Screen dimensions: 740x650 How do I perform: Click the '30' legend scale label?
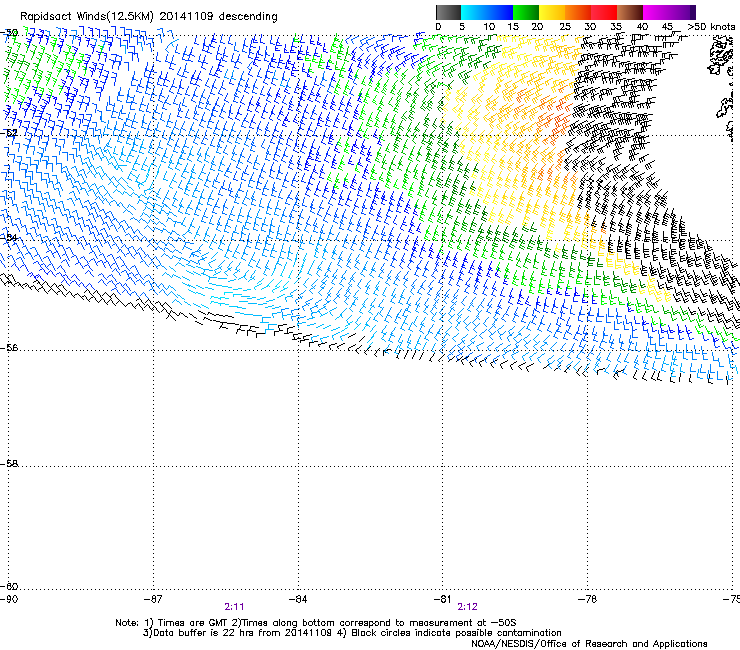coord(590,27)
